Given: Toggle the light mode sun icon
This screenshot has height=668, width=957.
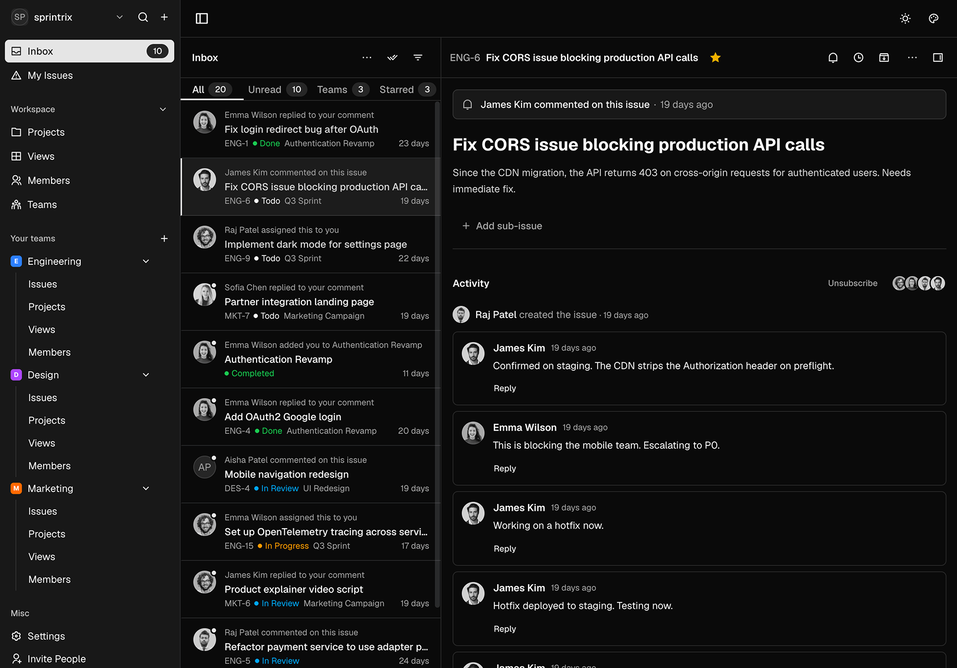Looking at the screenshot, I should coord(905,18).
